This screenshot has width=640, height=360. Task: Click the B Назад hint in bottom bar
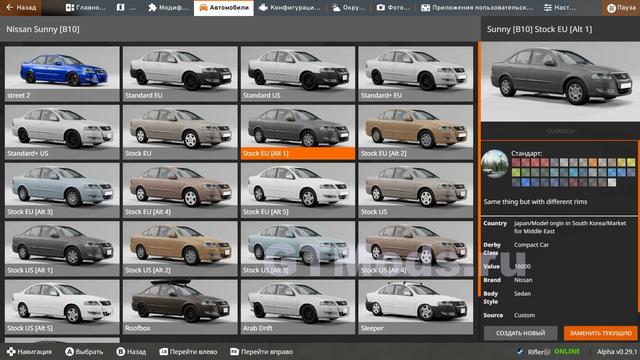click(x=131, y=351)
